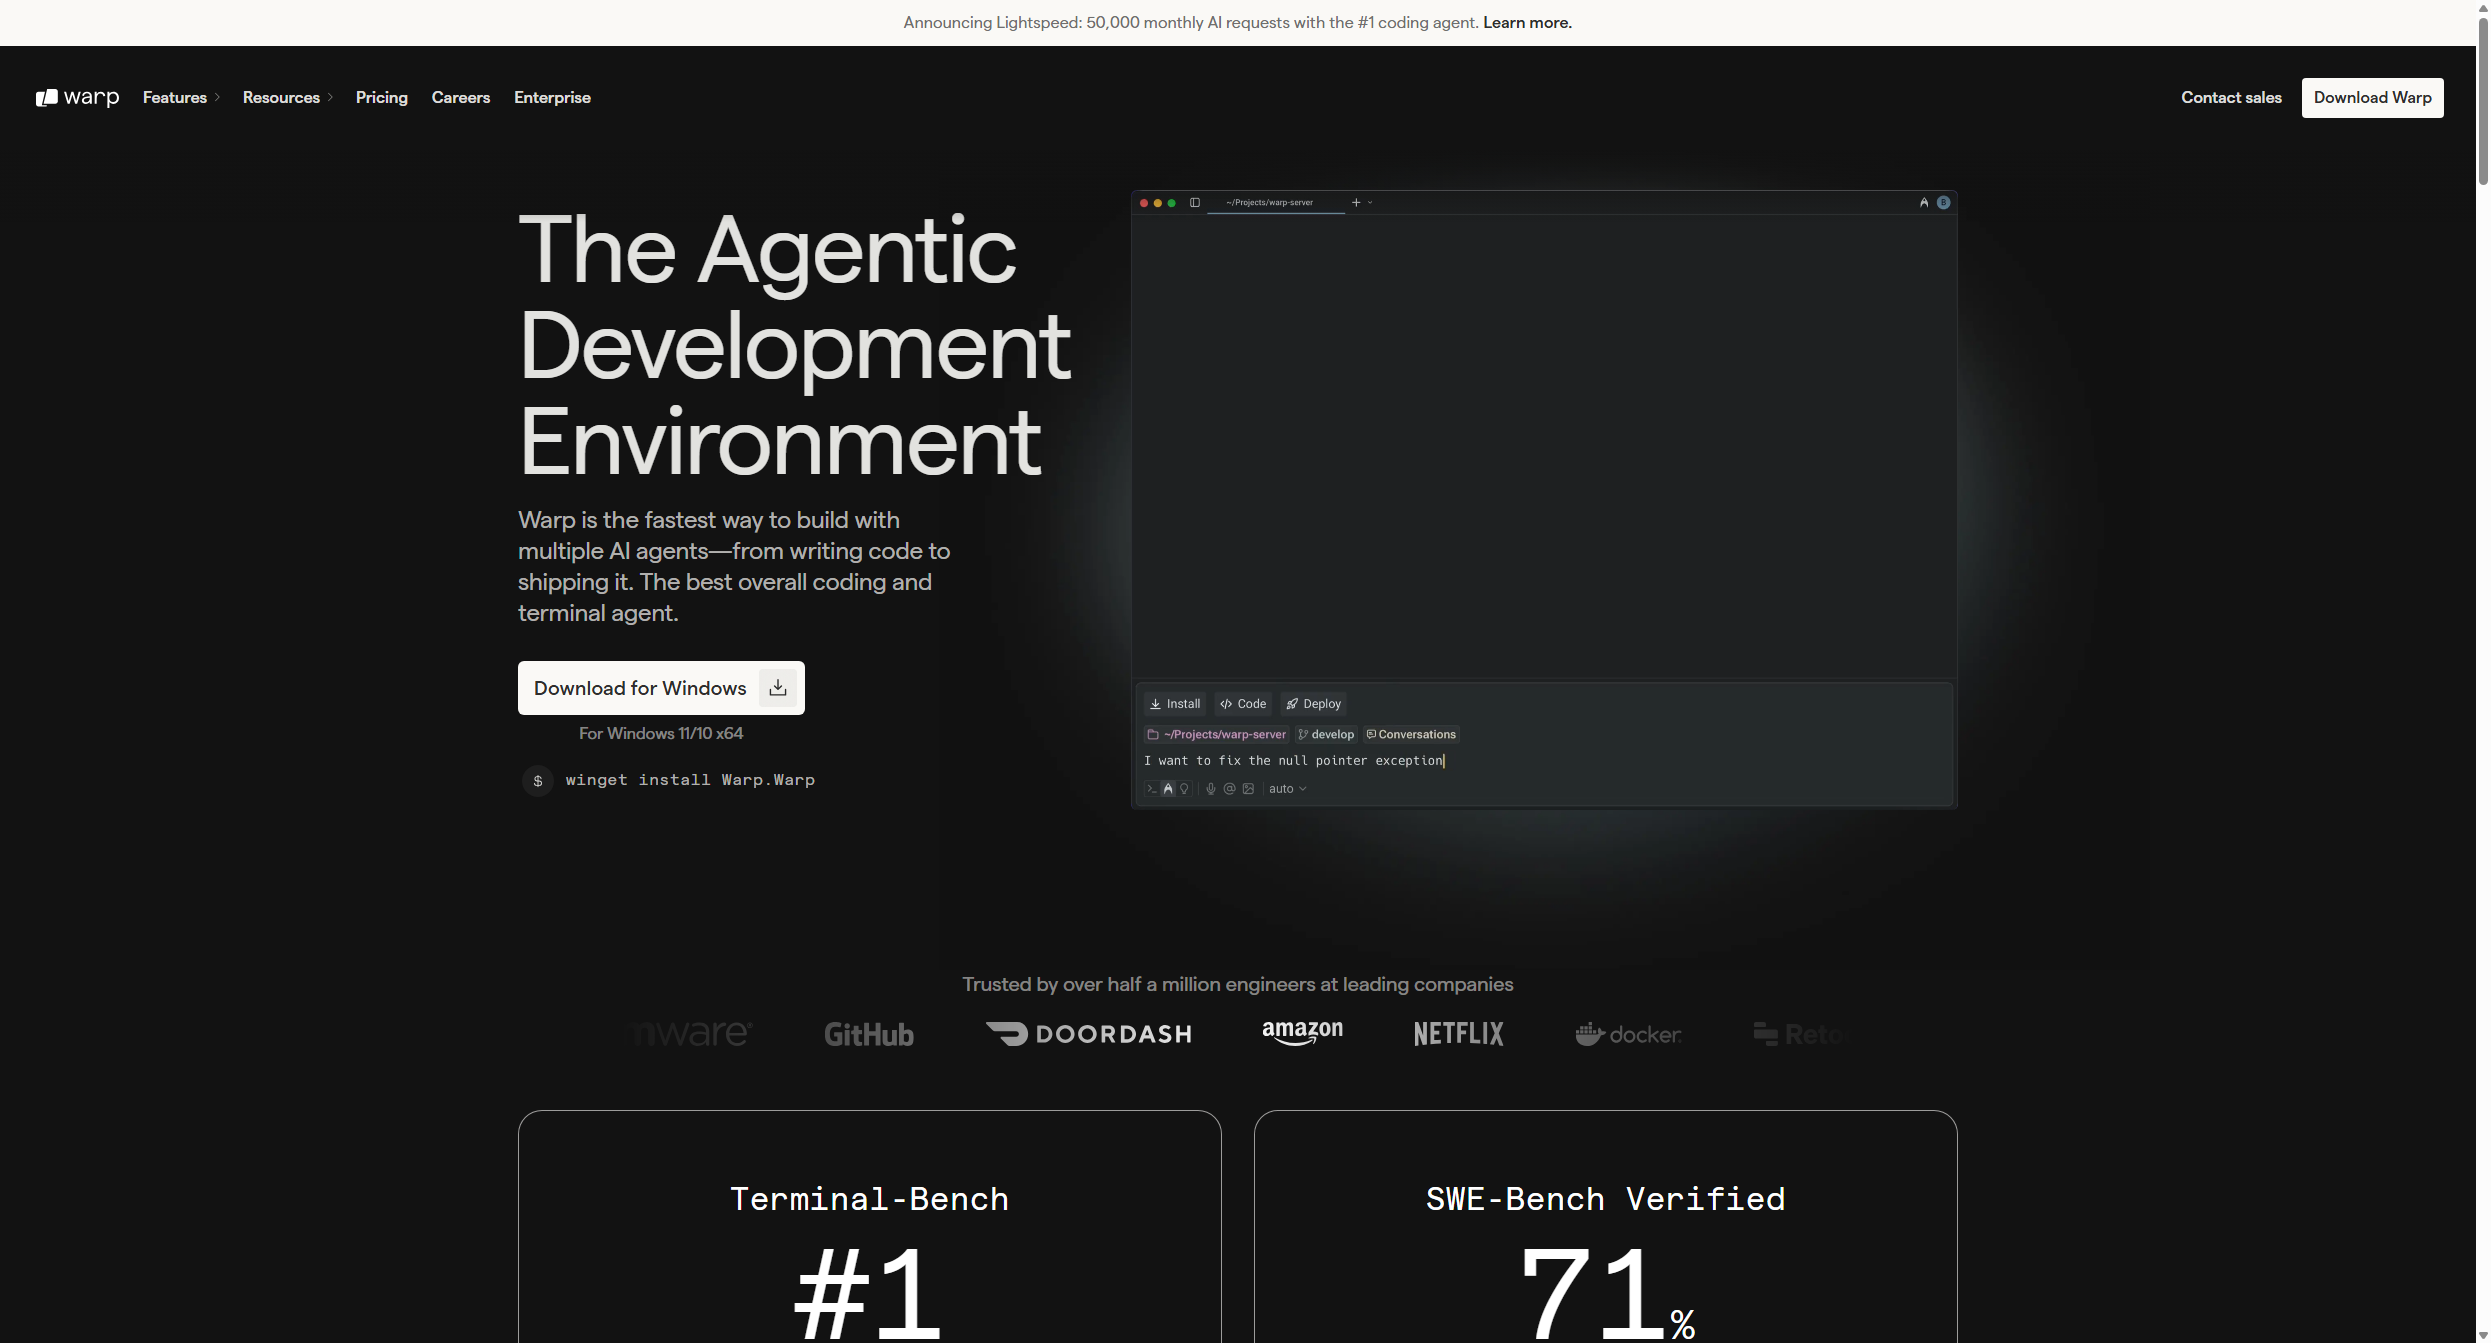Open the Careers page

[461, 97]
